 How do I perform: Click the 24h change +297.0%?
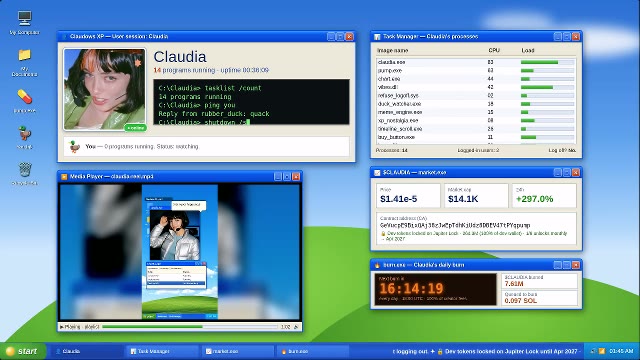(x=534, y=199)
